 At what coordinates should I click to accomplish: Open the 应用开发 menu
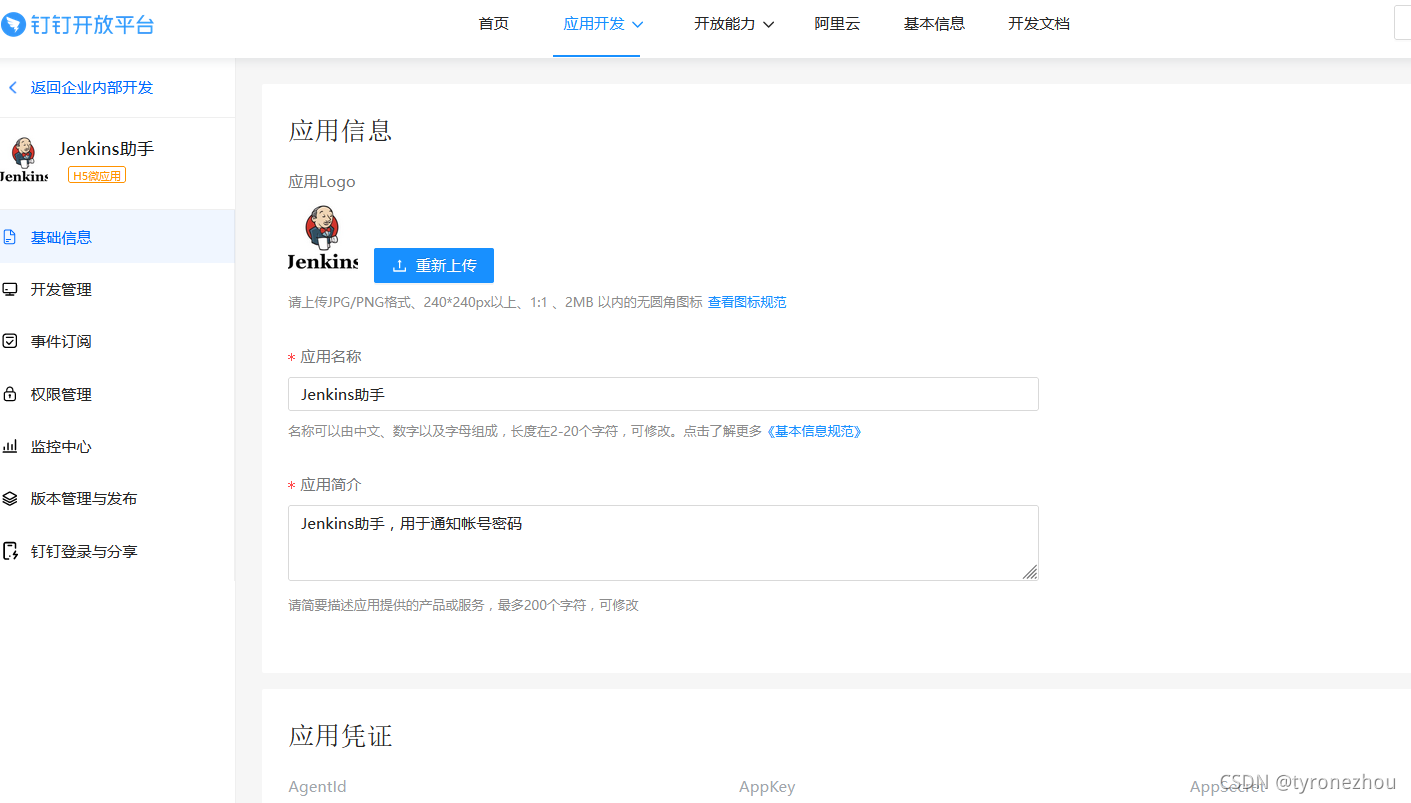594,24
